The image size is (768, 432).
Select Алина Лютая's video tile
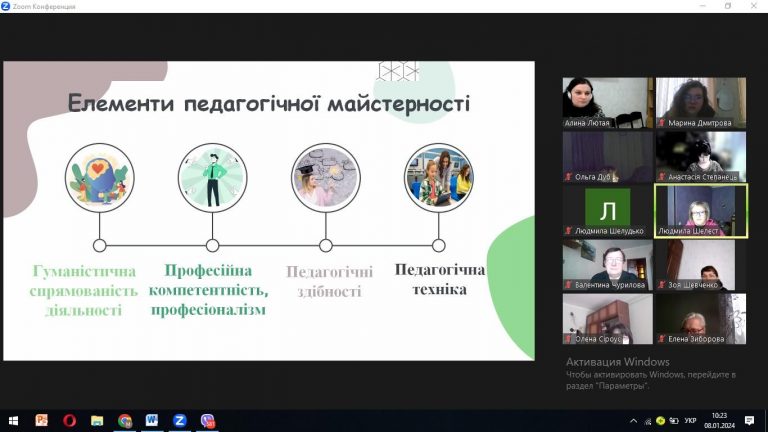[x=607, y=102]
